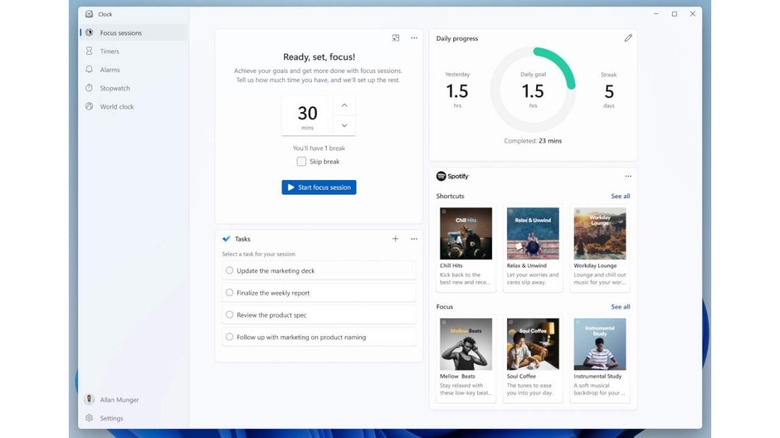Open the Tasks panel more options menu
The width and height of the screenshot is (780, 438).
coord(414,239)
